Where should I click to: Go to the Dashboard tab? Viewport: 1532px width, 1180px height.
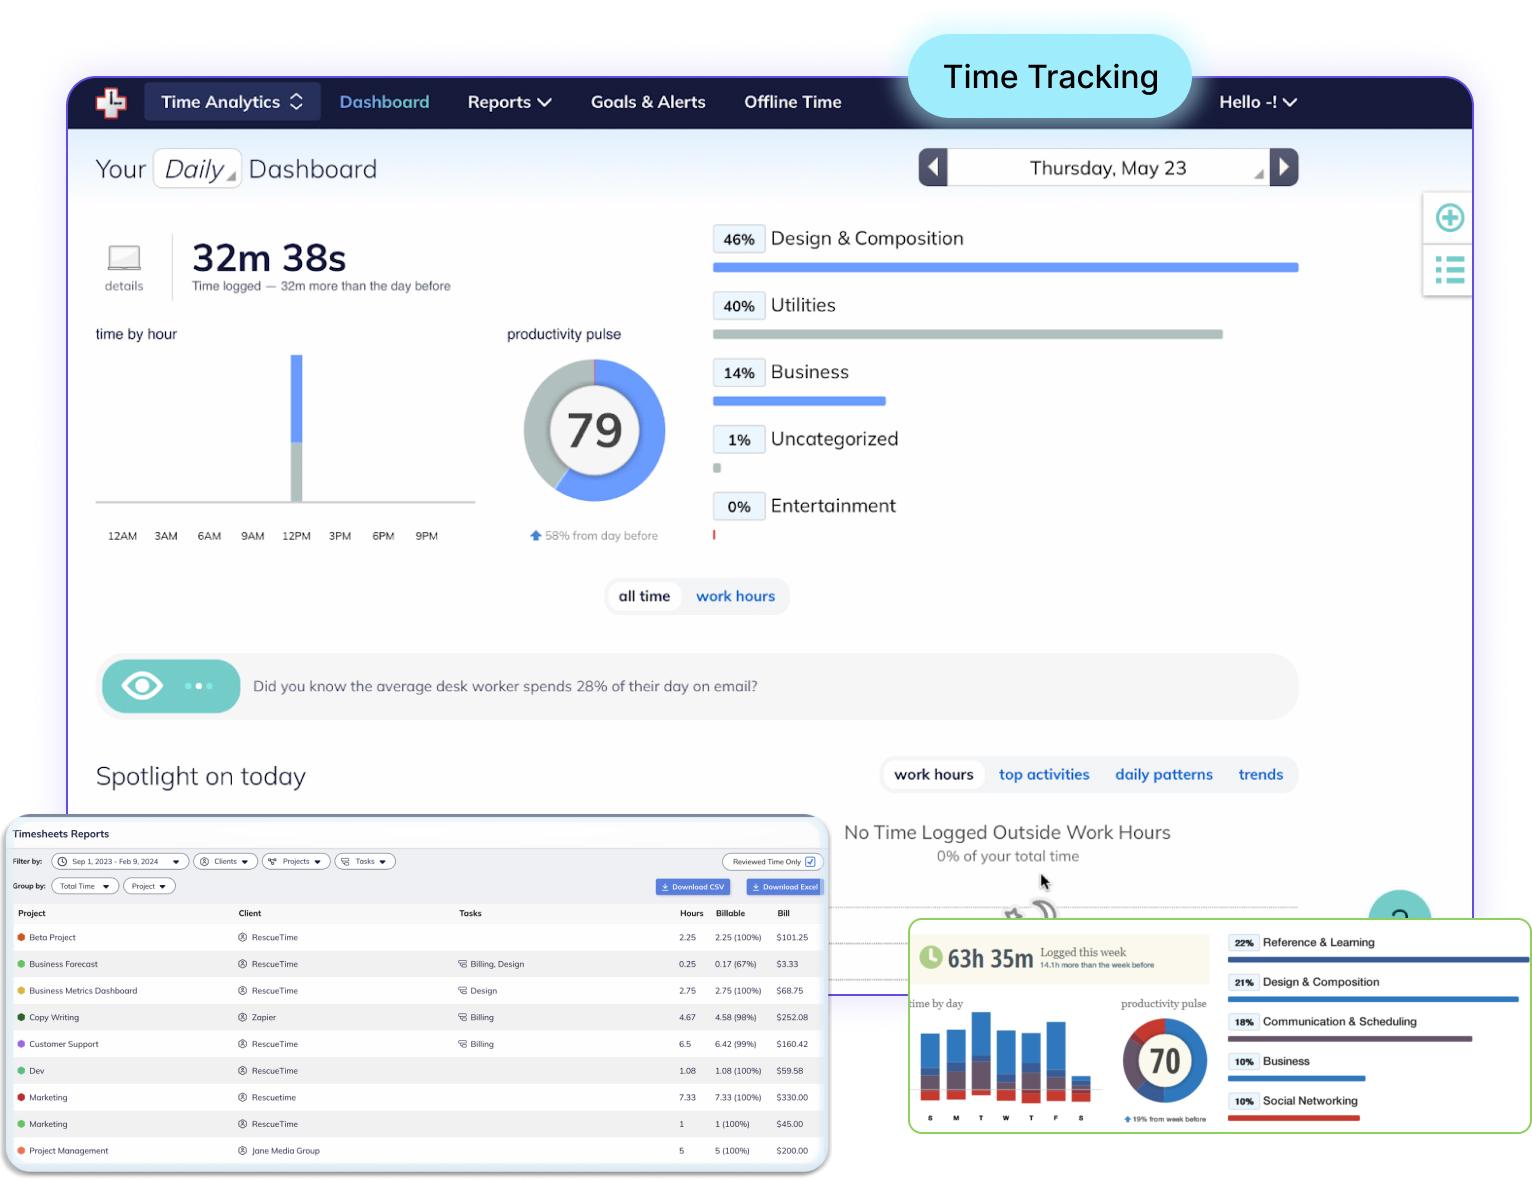[x=384, y=102]
